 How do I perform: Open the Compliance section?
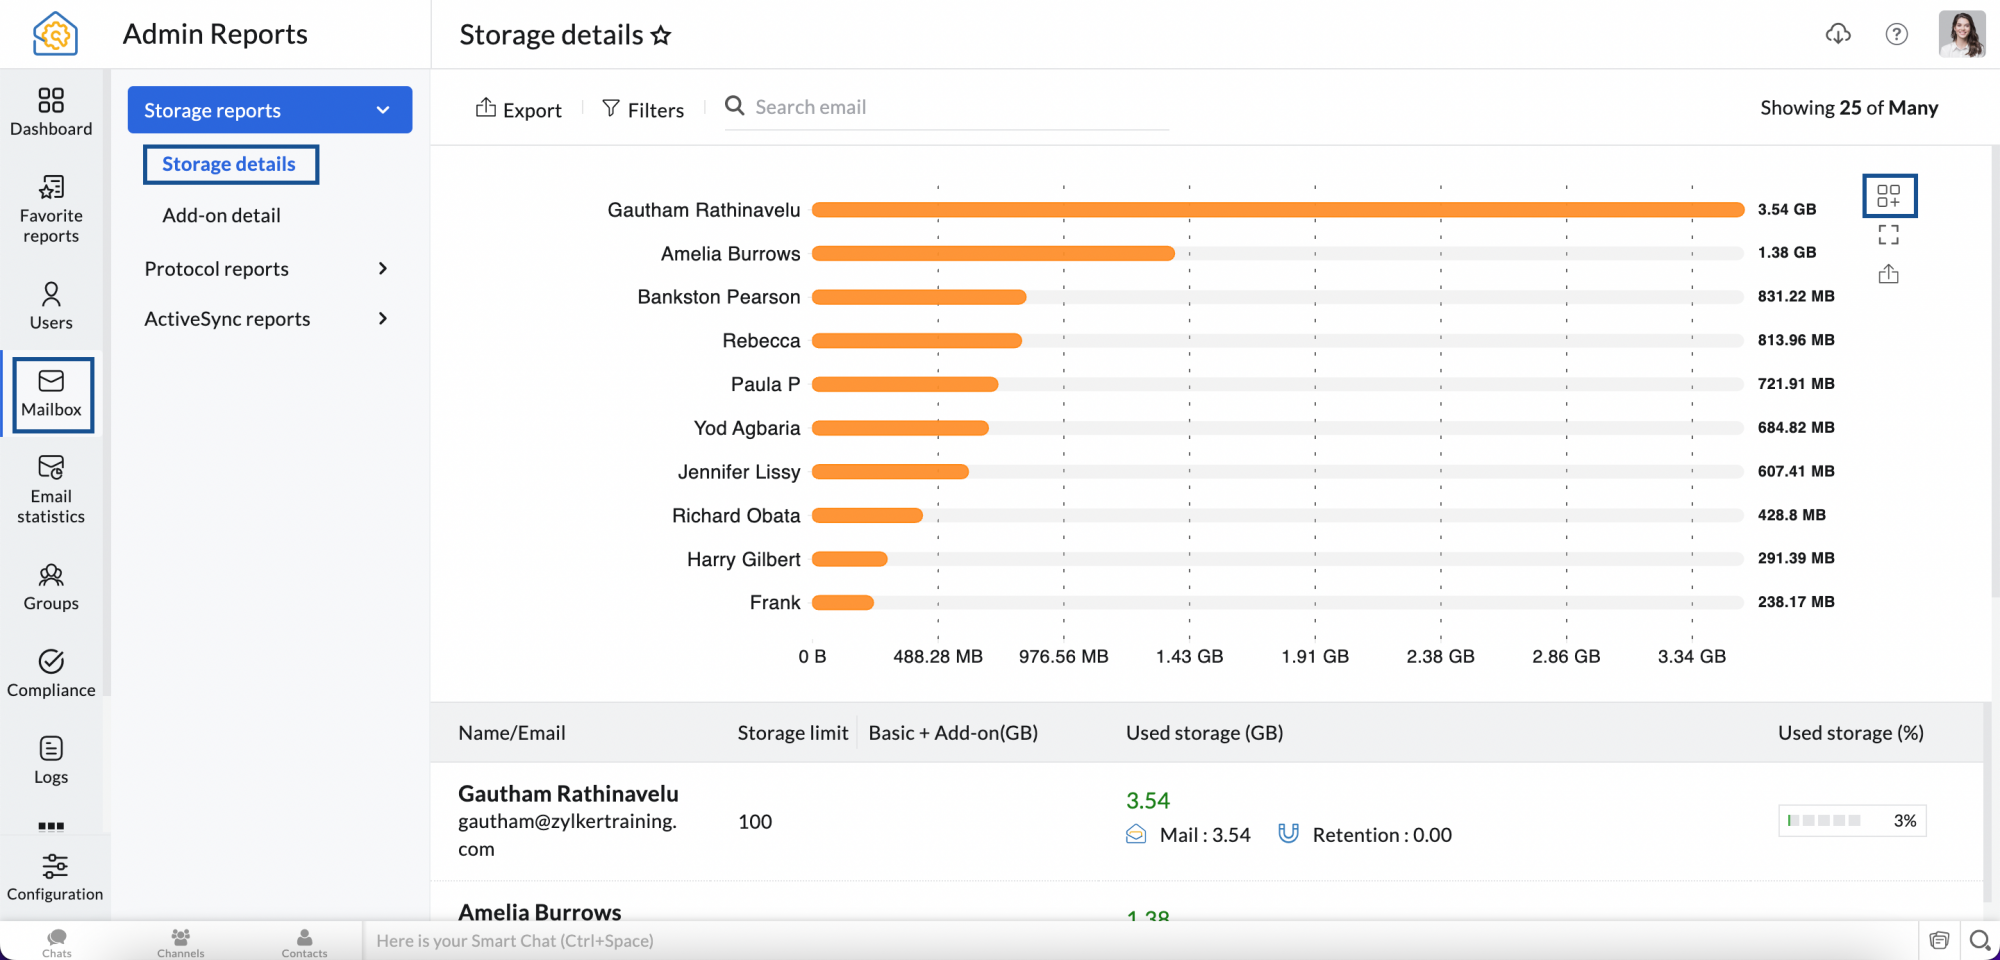pyautogui.click(x=51, y=673)
